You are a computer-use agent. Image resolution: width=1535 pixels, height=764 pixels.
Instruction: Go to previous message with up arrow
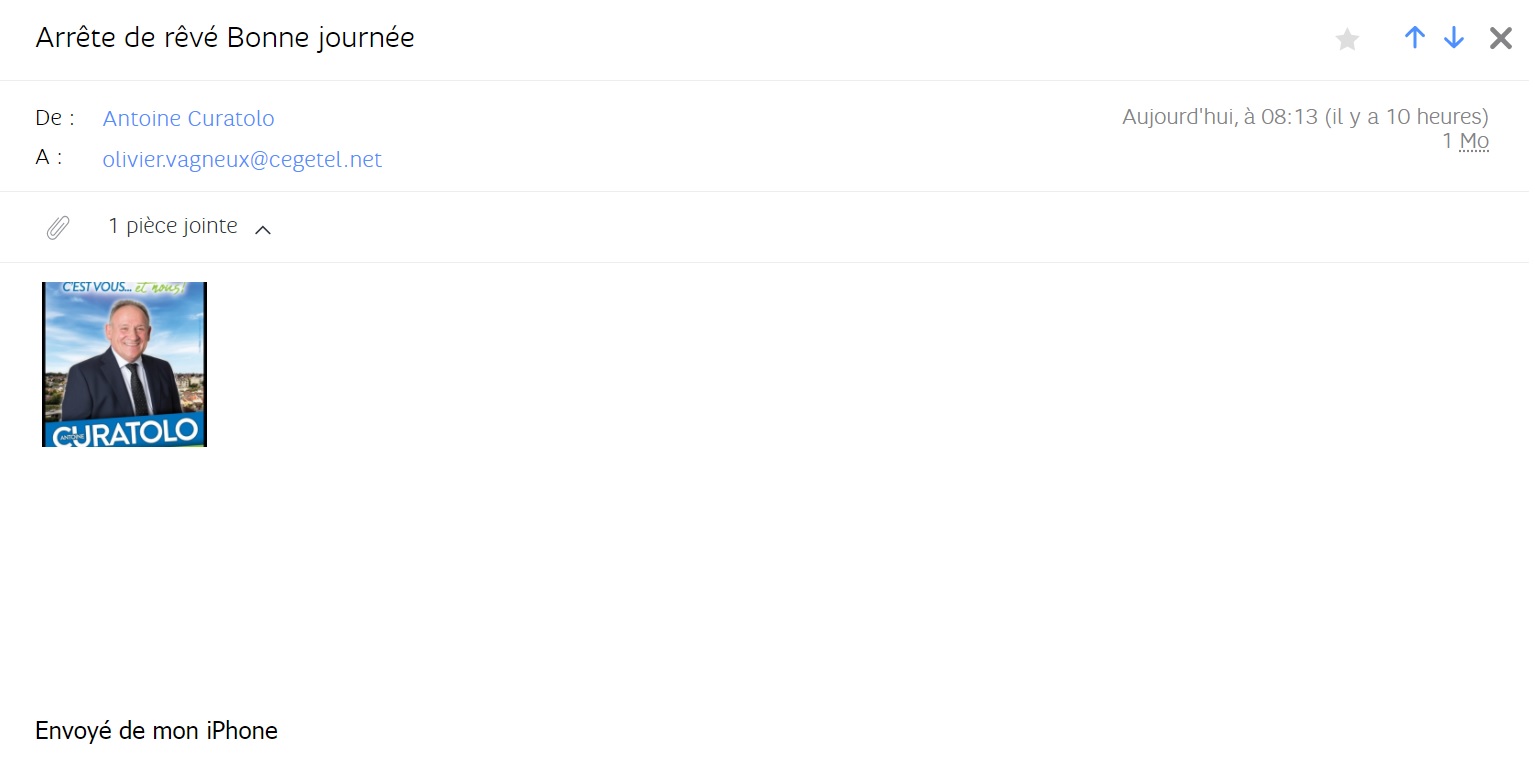pos(1414,38)
